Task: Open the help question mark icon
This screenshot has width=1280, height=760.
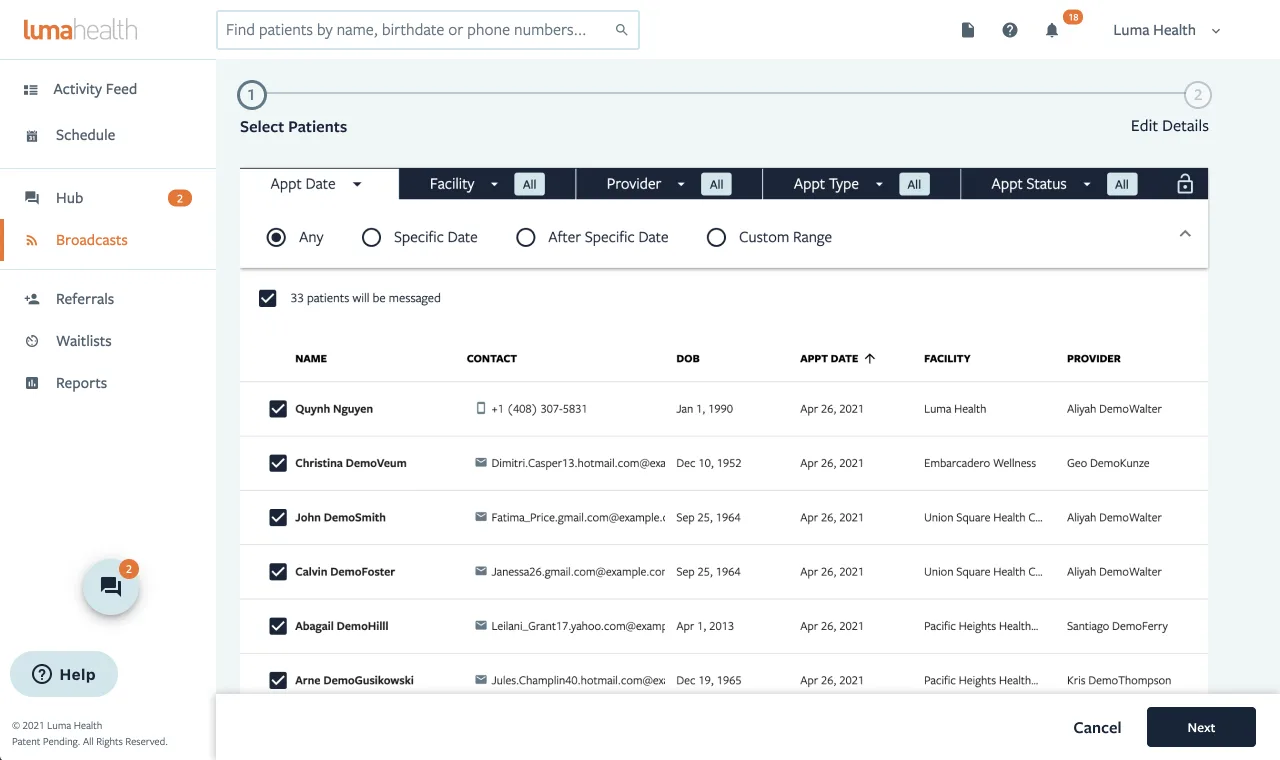Action: 1010,30
